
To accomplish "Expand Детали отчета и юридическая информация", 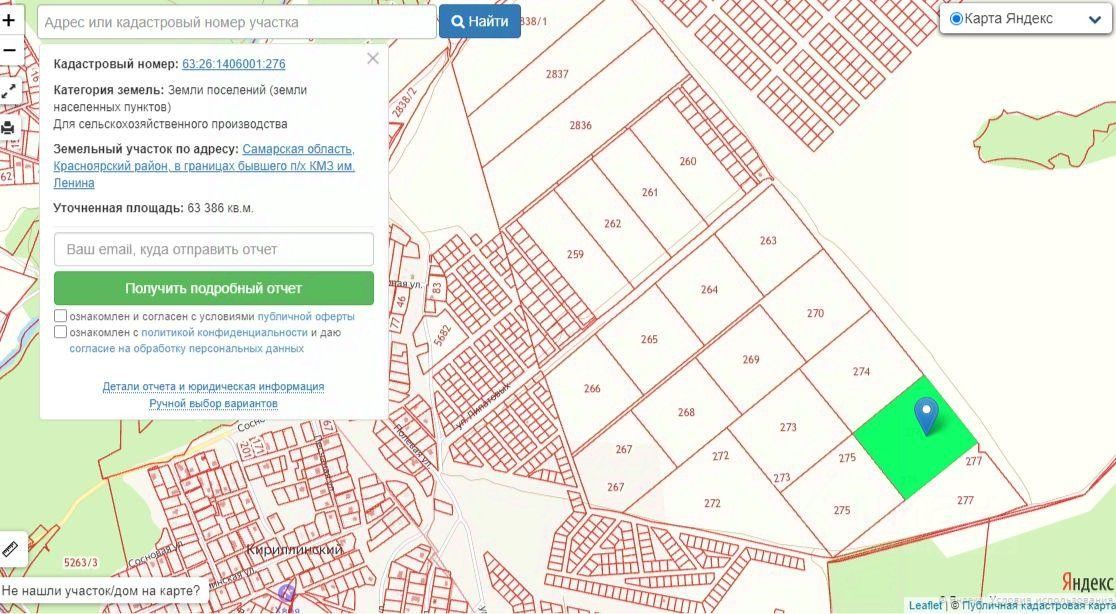I will point(214,386).
